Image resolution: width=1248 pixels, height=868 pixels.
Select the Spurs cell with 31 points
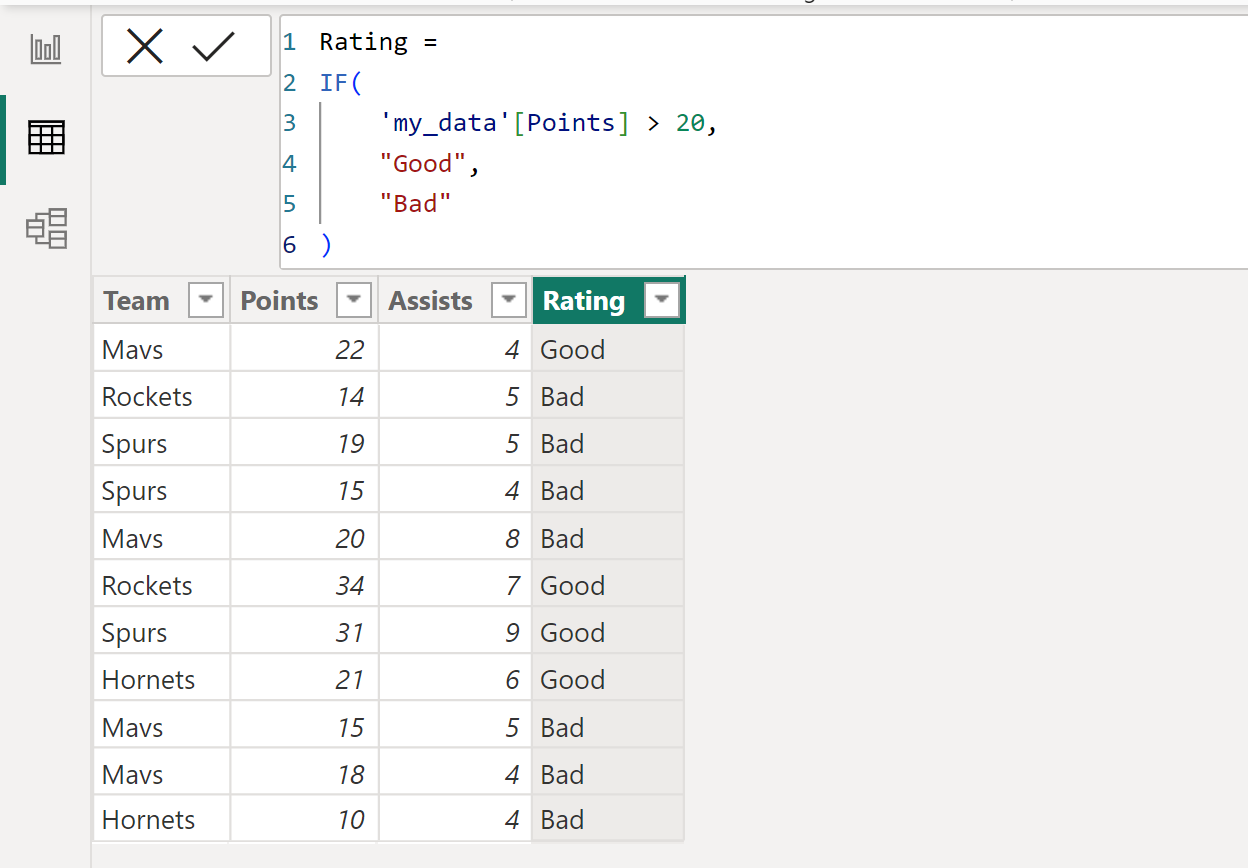(x=161, y=632)
